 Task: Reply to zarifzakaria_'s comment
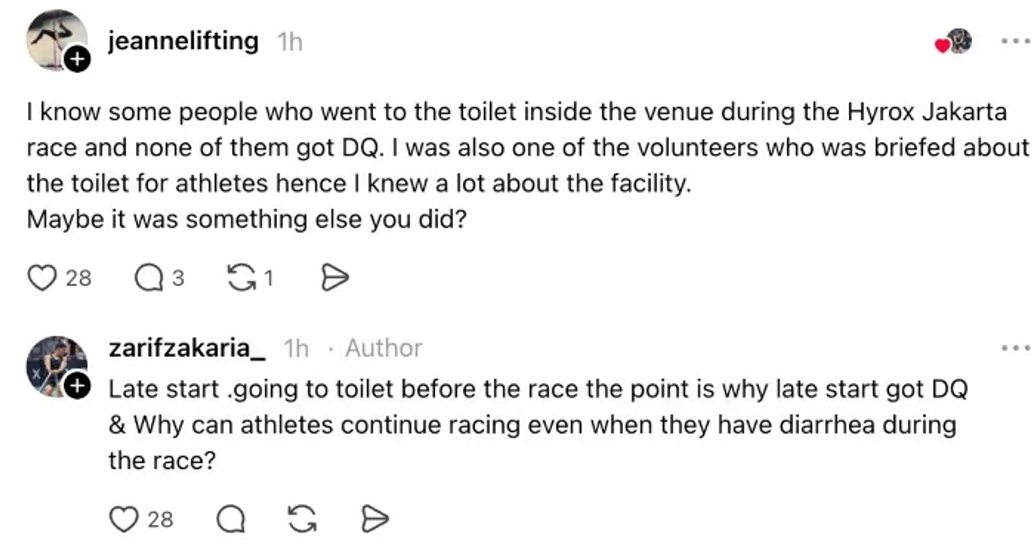click(x=231, y=519)
